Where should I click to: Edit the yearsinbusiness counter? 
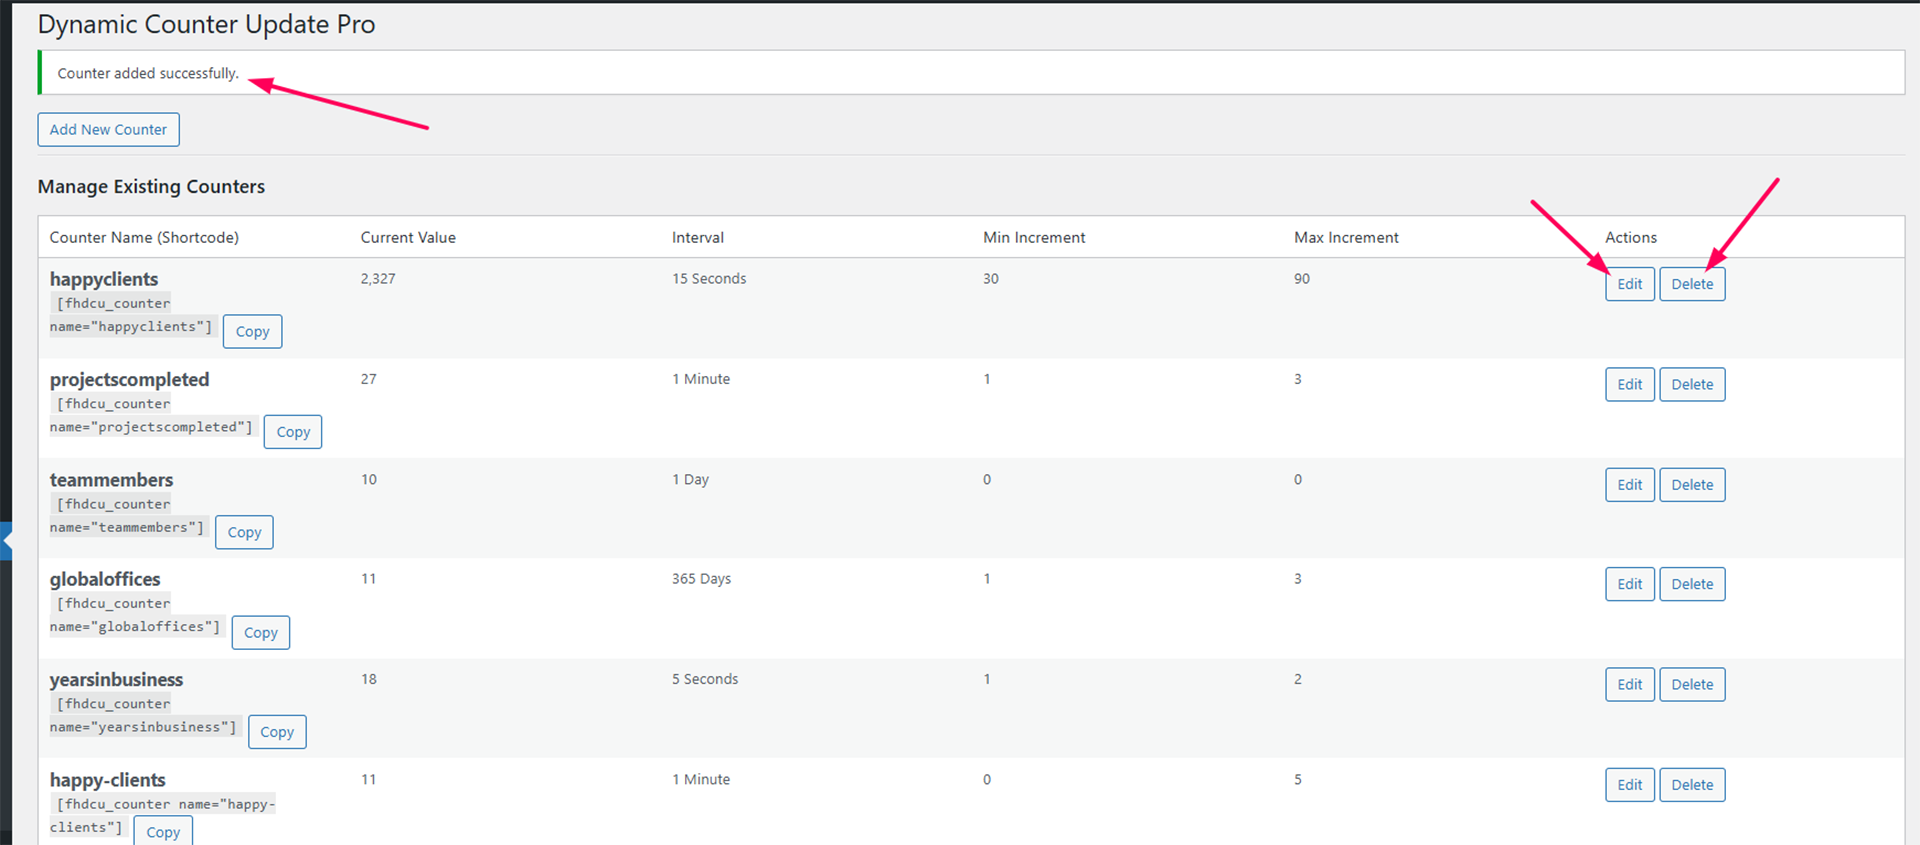click(x=1629, y=685)
